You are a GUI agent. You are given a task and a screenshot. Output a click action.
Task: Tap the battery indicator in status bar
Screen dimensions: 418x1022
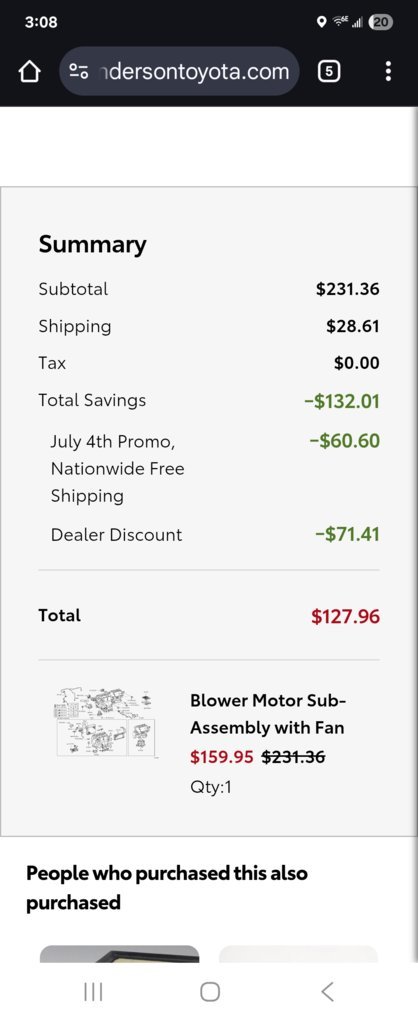[381, 22]
